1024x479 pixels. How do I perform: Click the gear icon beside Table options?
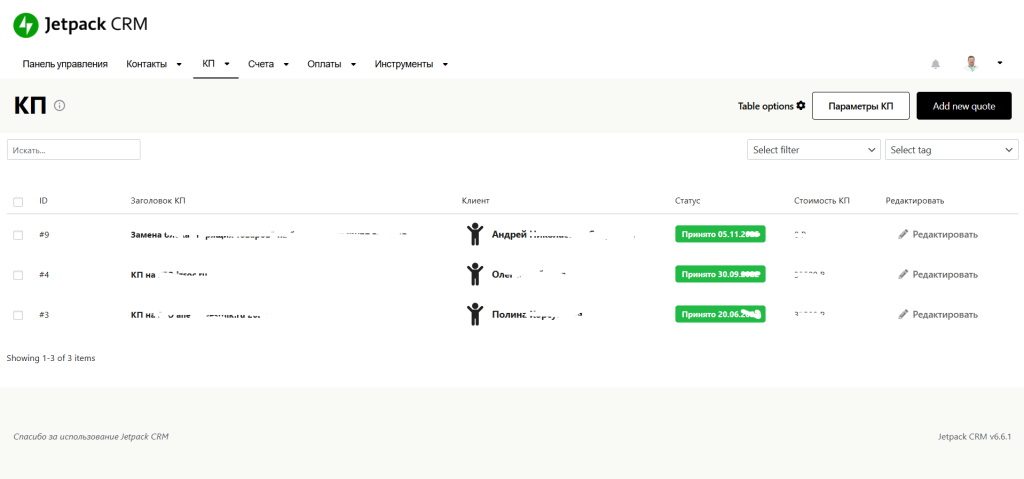(801, 106)
